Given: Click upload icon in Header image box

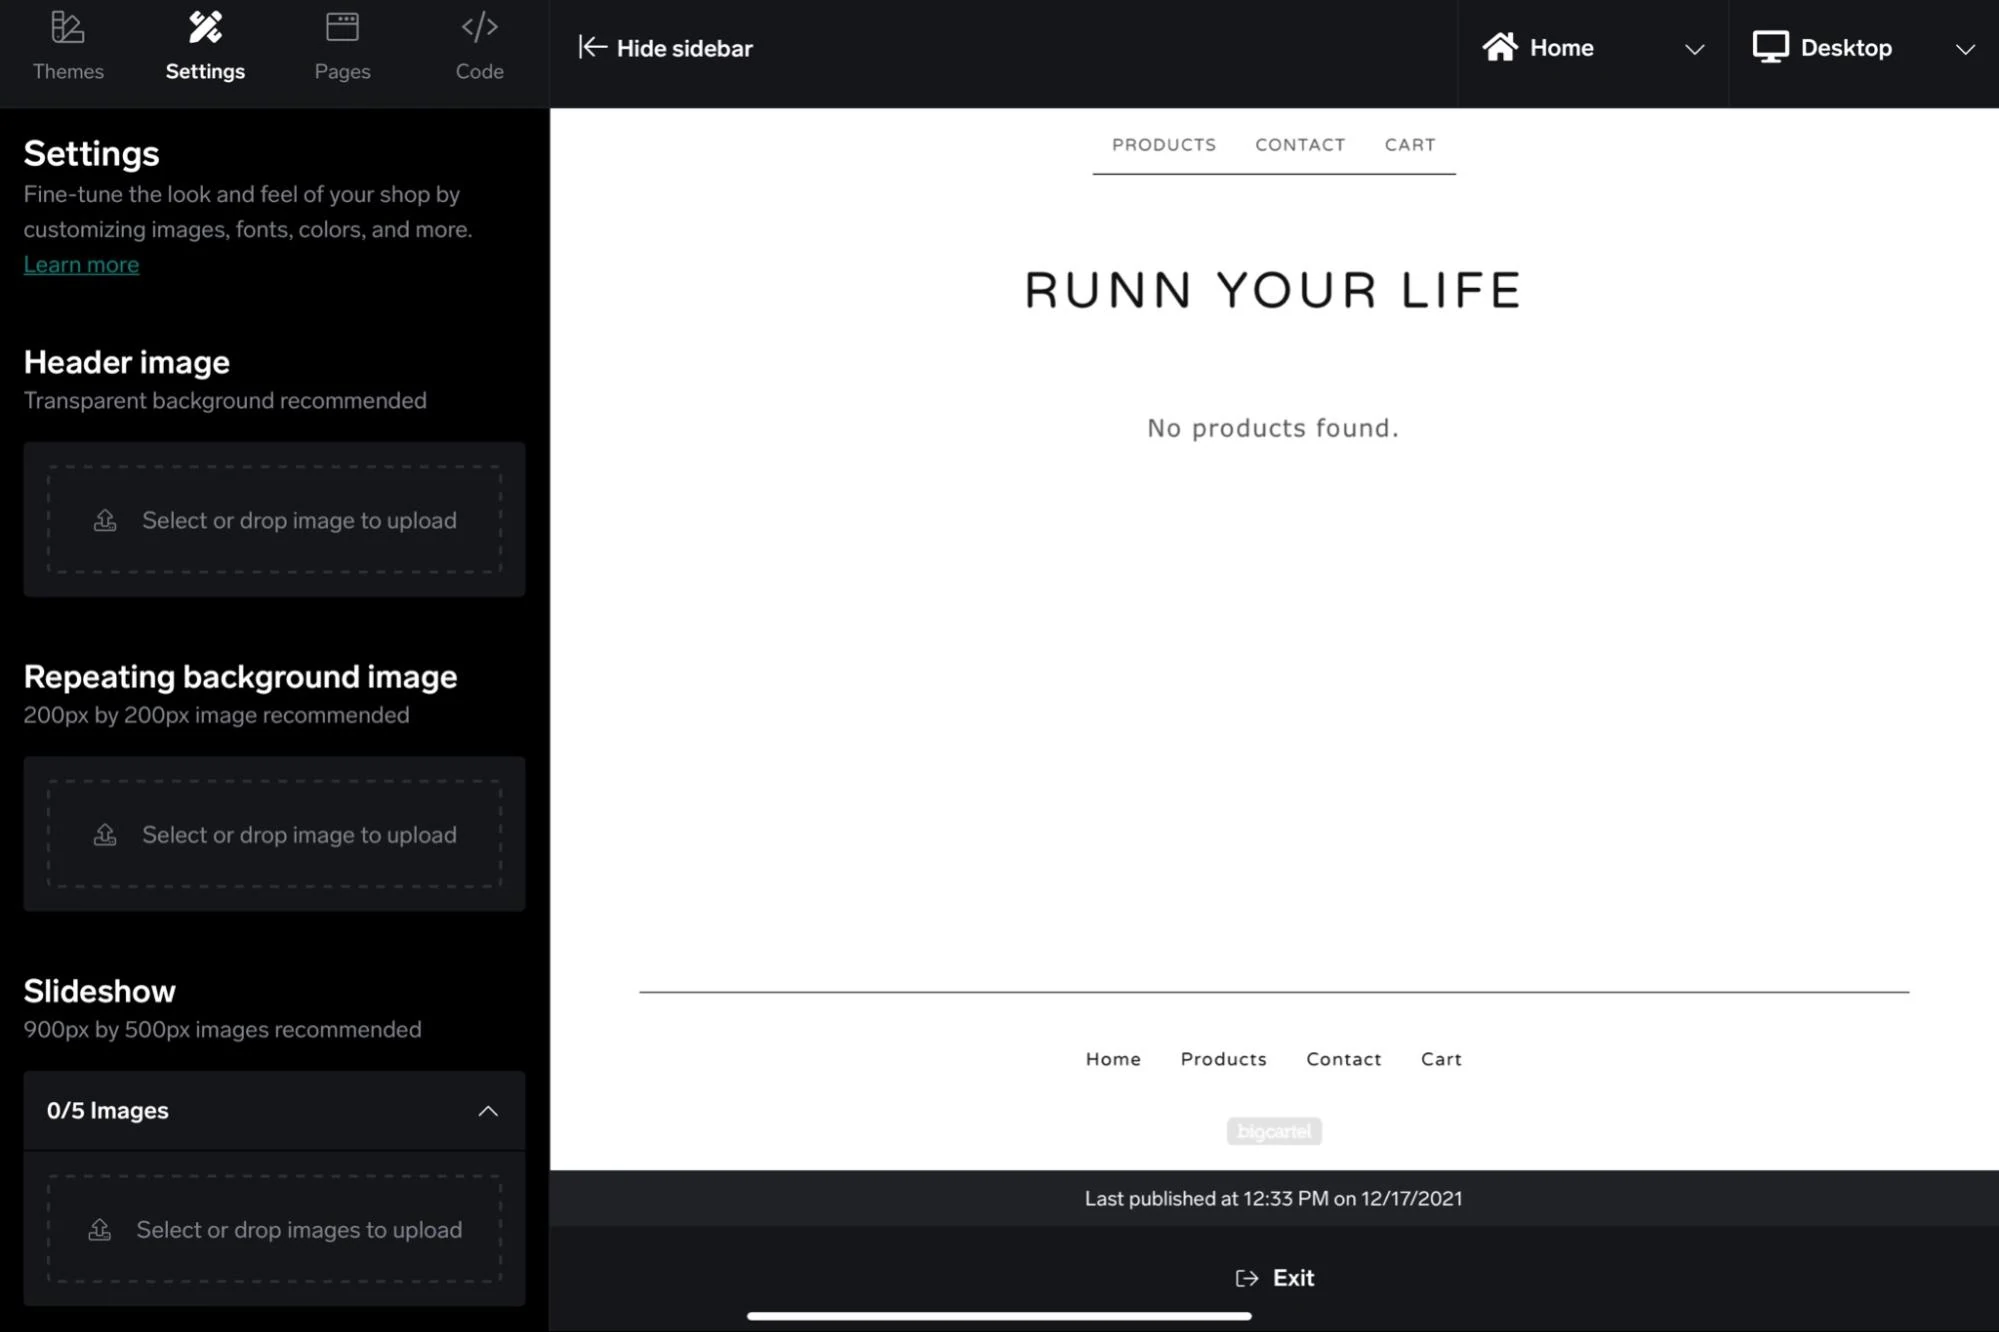Looking at the screenshot, I should pyautogui.click(x=105, y=520).
